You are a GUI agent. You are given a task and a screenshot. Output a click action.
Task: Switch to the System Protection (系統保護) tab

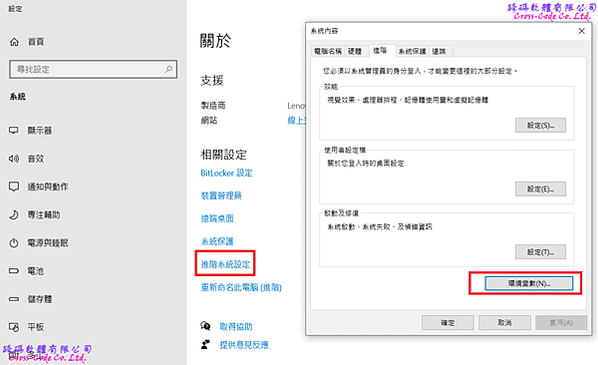pos(412,51)
